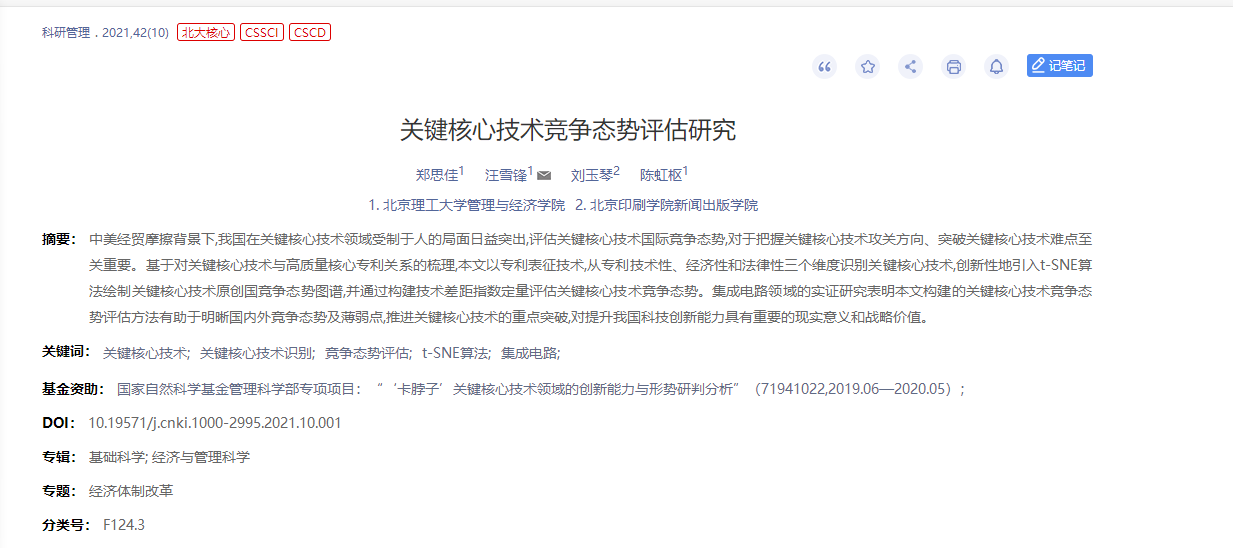The width and height of the screenshot is (1233, 548).
Task: Open the 记笔记 notes button
Action: (x=1059, y=66)
